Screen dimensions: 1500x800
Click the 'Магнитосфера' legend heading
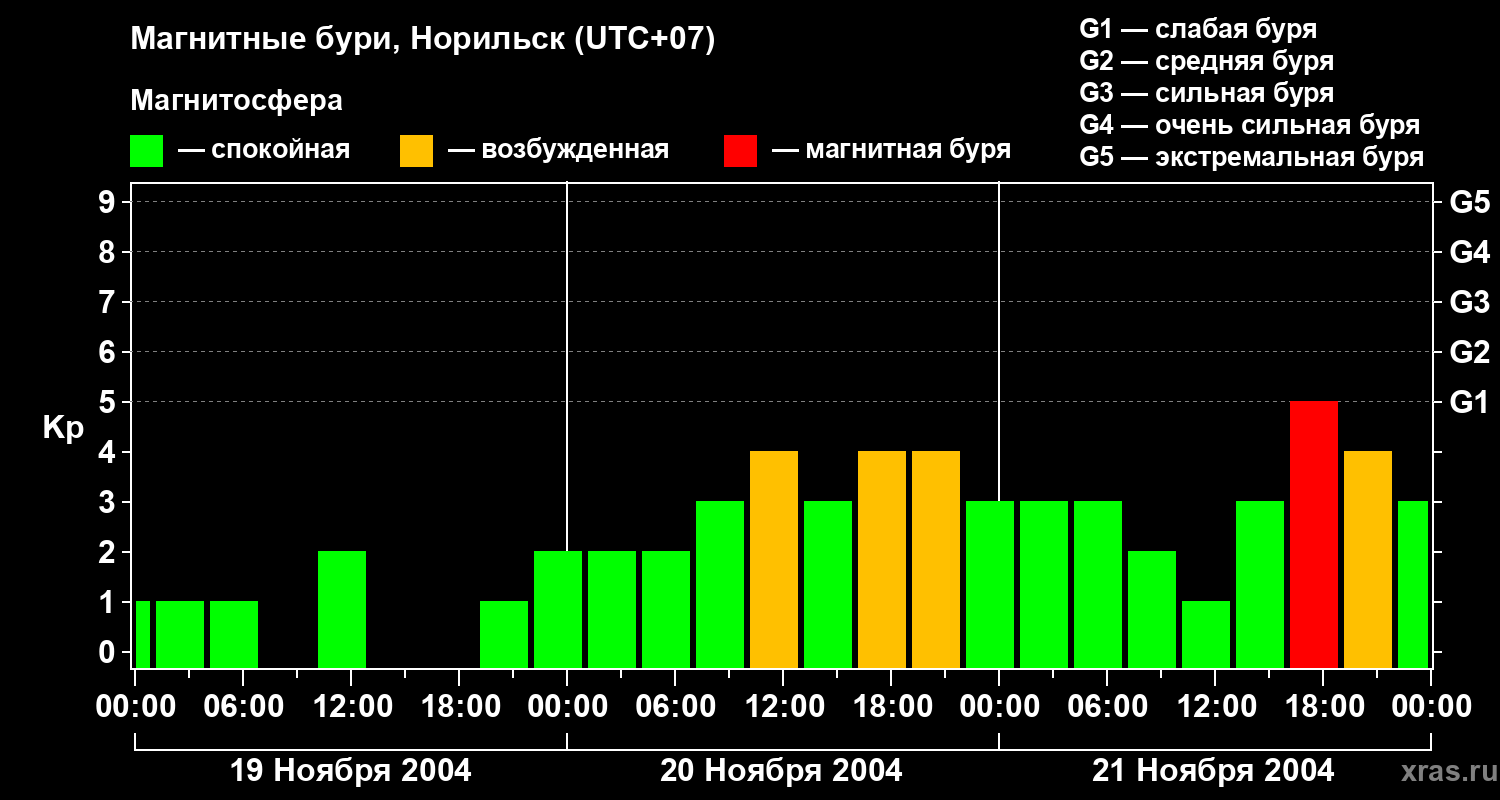coord(236,101)
